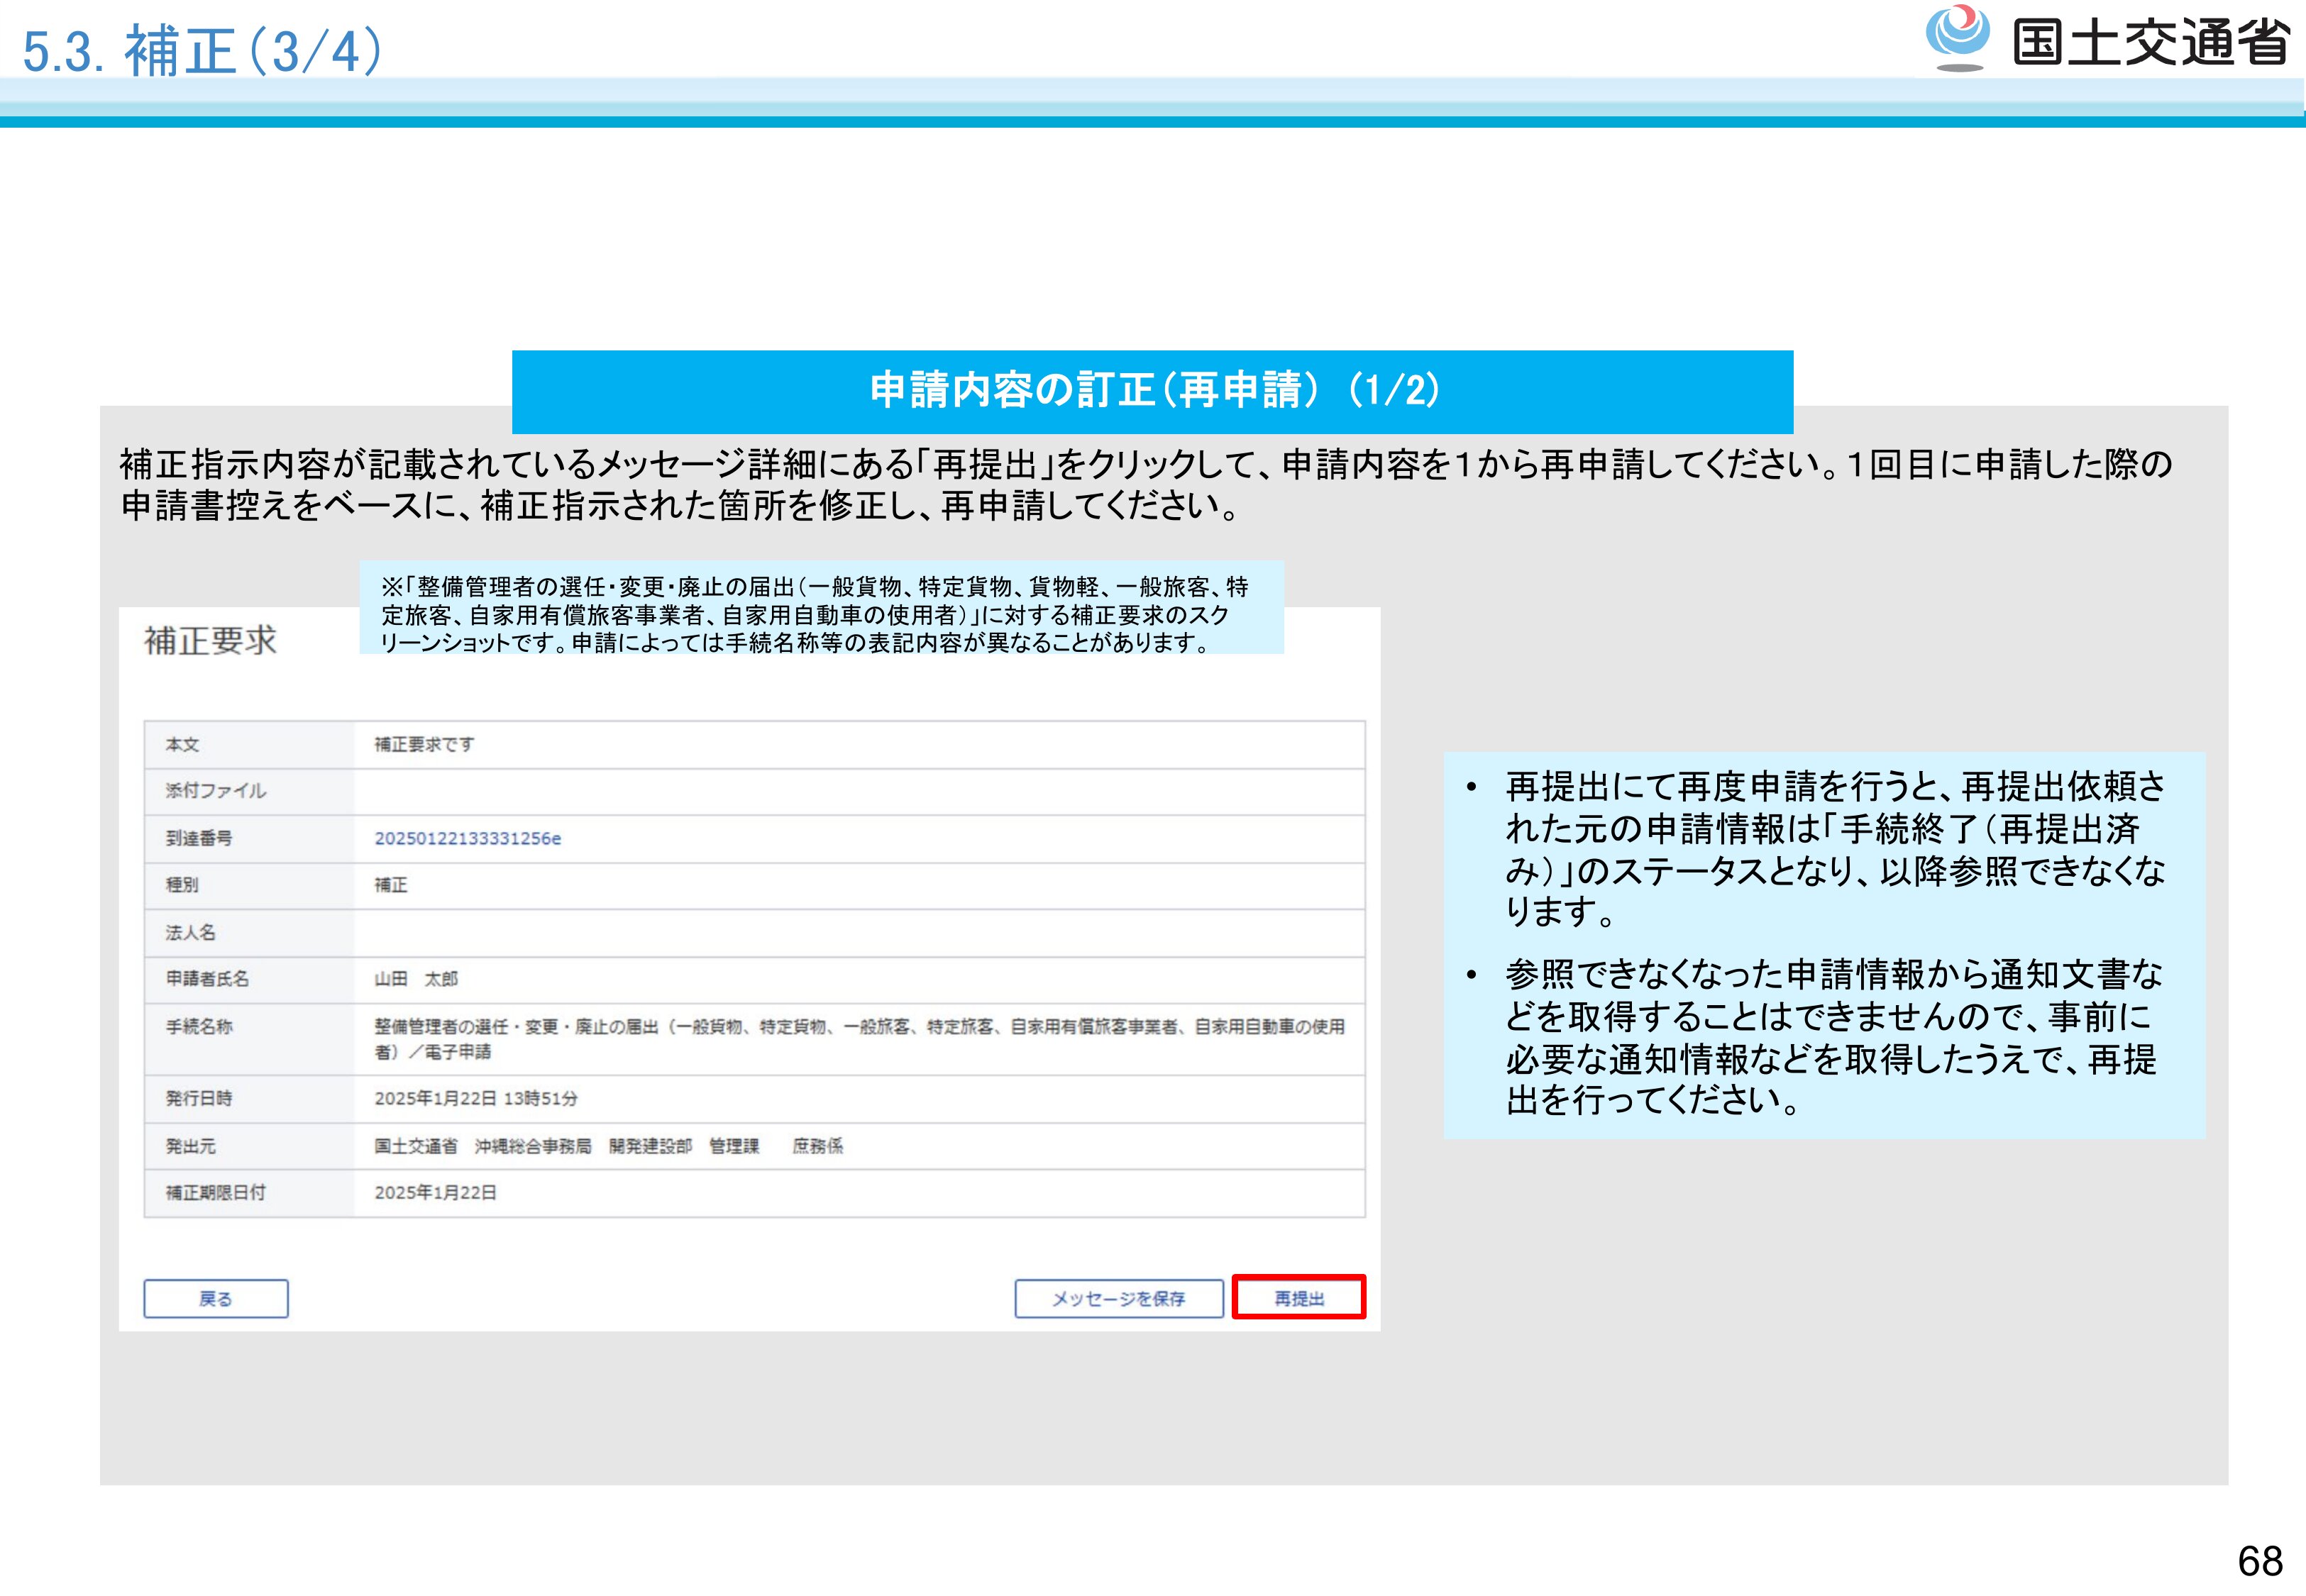Click the 種別 value 補正
The height and width of the screenshot is (1596, 2306).
click(x=391, y=885)
